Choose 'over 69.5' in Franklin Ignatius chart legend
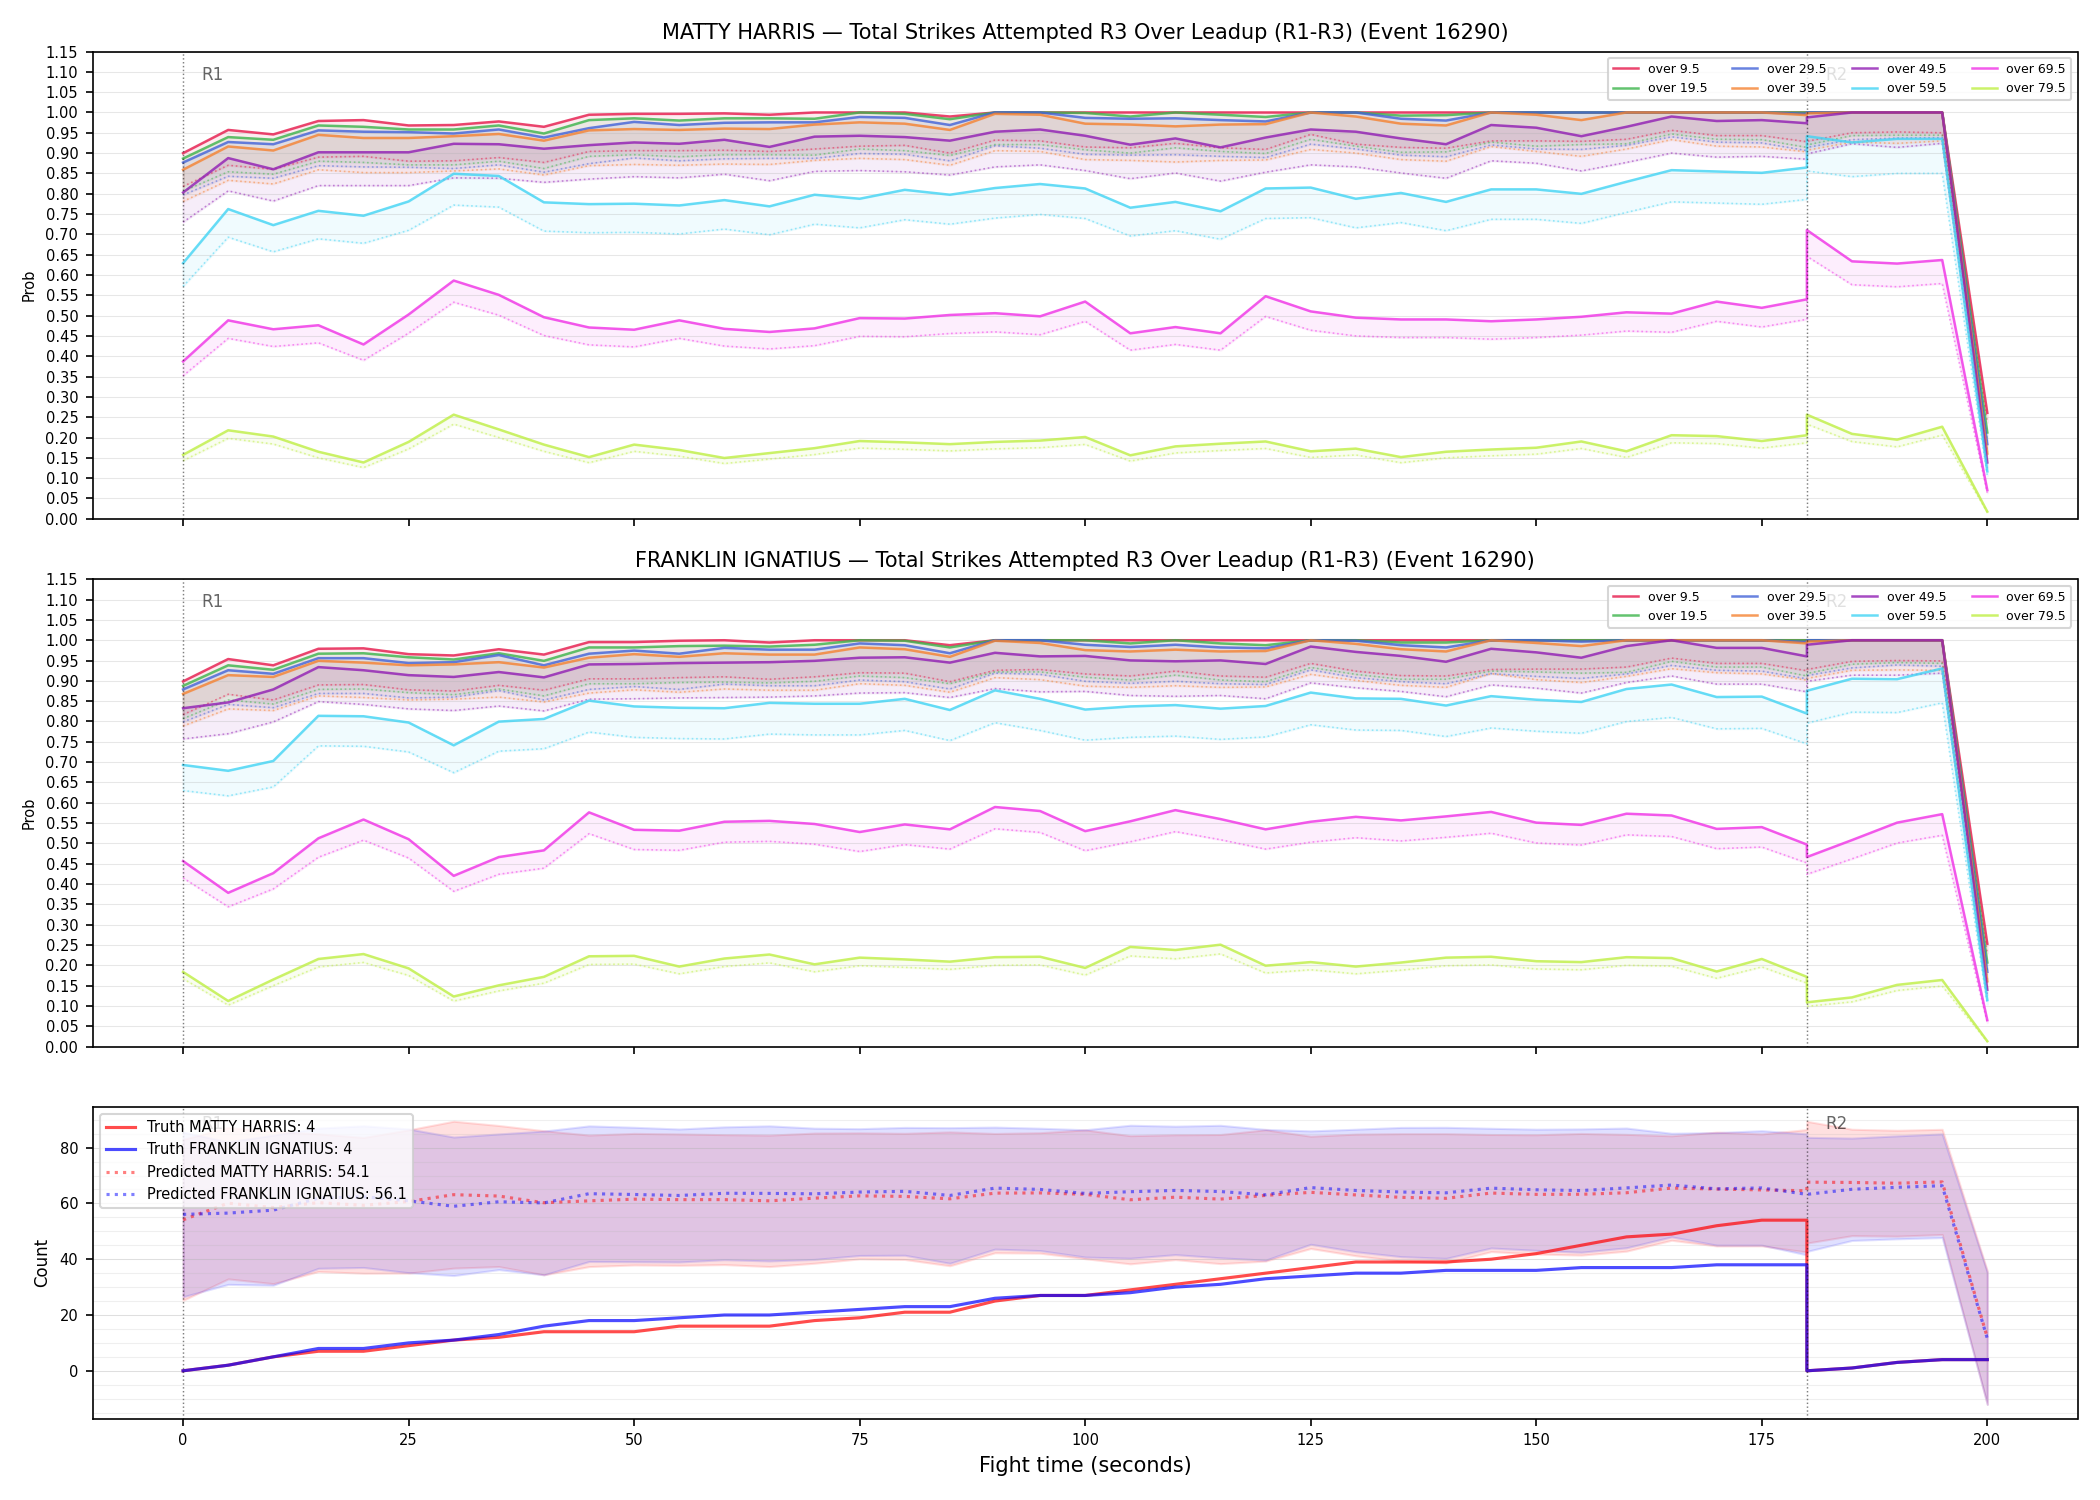Screen dimensions: 2100x1500 [2018, 597]
